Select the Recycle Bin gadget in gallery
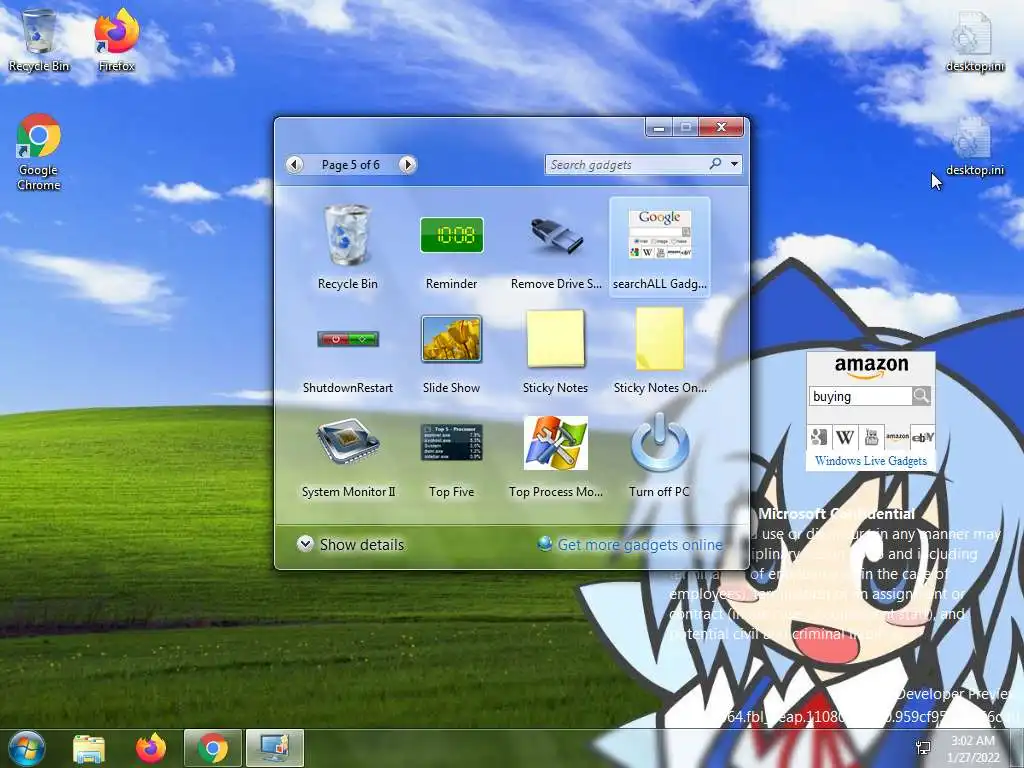 click(x=347, y=247)
